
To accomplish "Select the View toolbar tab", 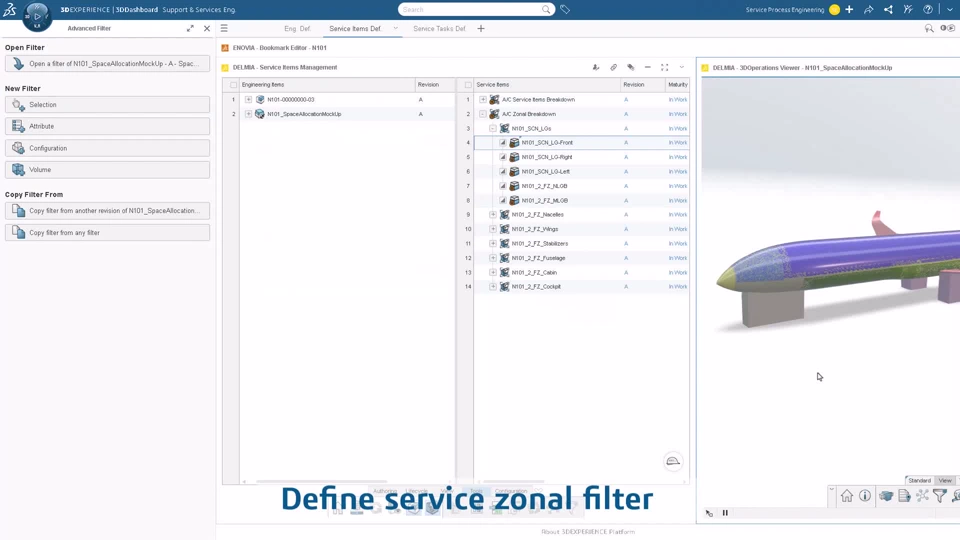I will (x=945, y=481).
